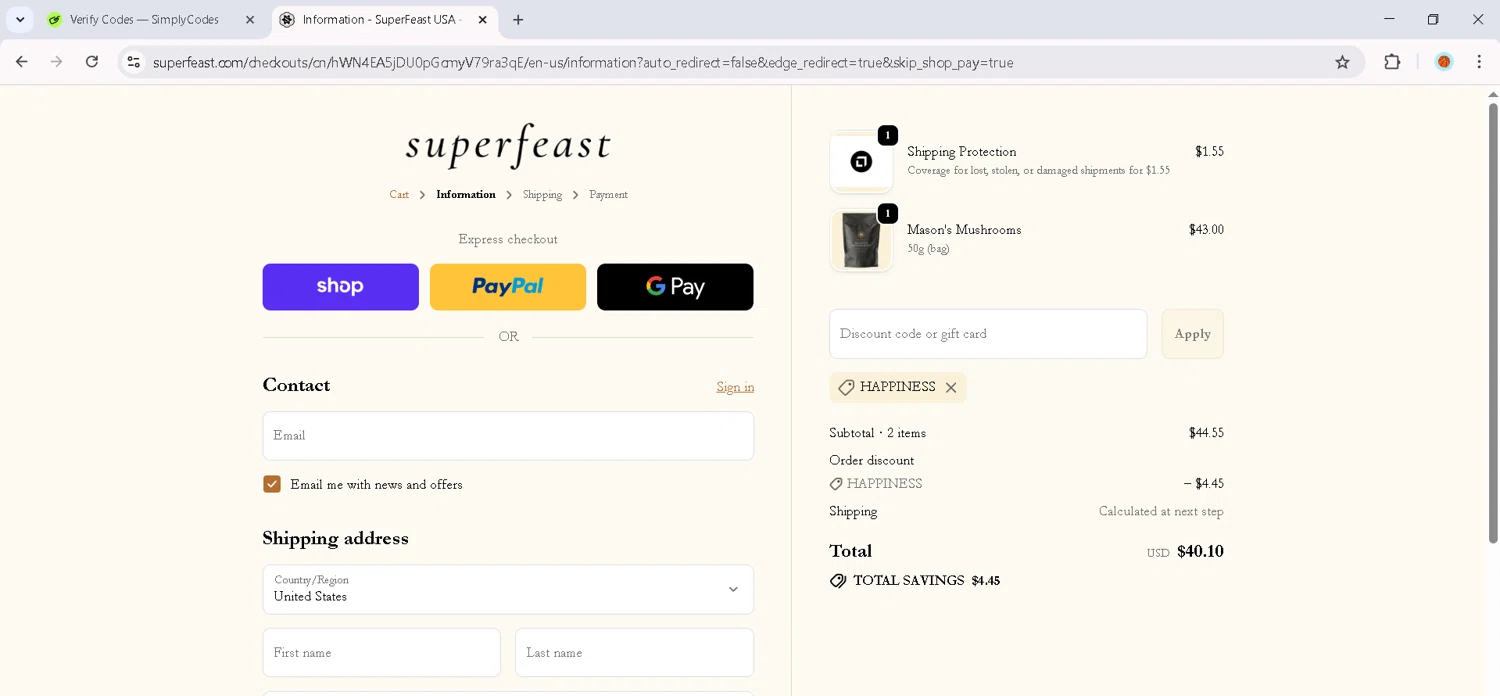The width and height of the screenshot is (1500, 696).
Task: Bookmark this page with star icon
Action: click(x=1342, y=62)
